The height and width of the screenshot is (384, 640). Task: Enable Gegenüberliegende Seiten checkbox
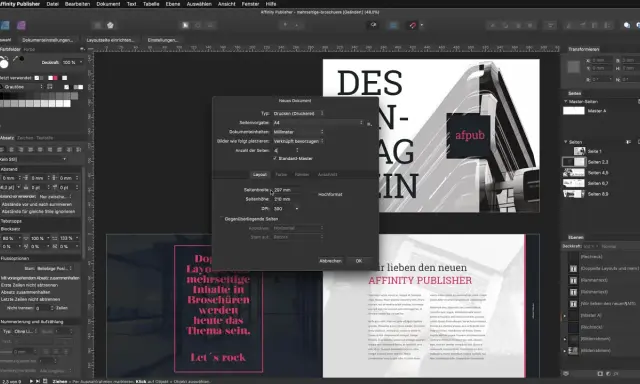click(x=222, y=219)
